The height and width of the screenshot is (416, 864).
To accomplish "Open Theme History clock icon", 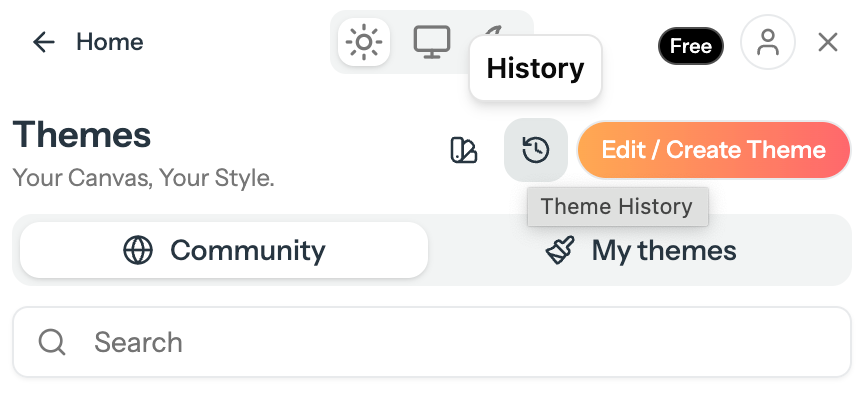I will coord(536,150).
